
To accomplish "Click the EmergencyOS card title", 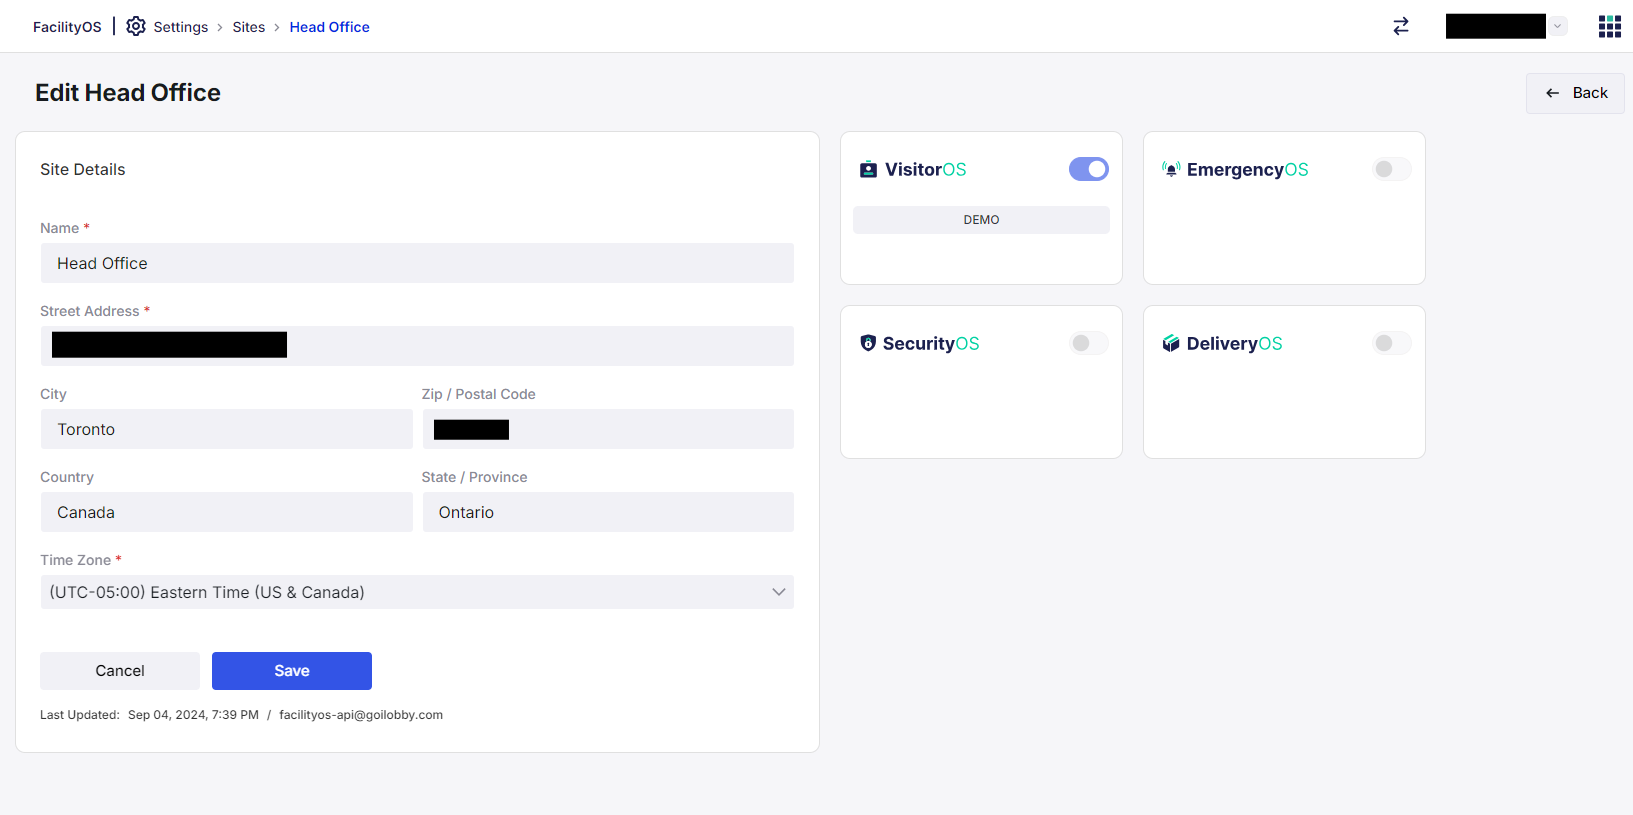I will 1248,170.
